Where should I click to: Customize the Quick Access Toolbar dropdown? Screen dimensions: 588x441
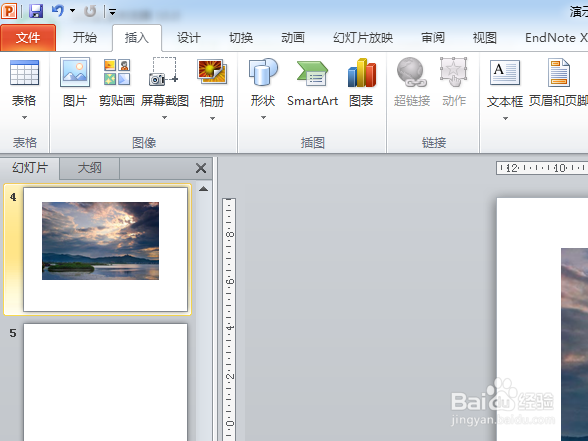pyautogui.click(x=112, y=12)
